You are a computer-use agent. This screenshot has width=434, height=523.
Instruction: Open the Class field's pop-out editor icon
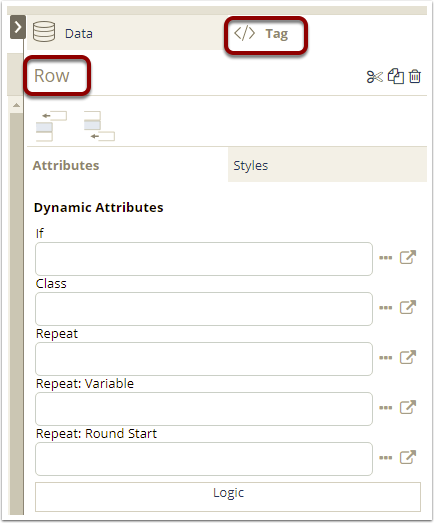tap(408, 307)
